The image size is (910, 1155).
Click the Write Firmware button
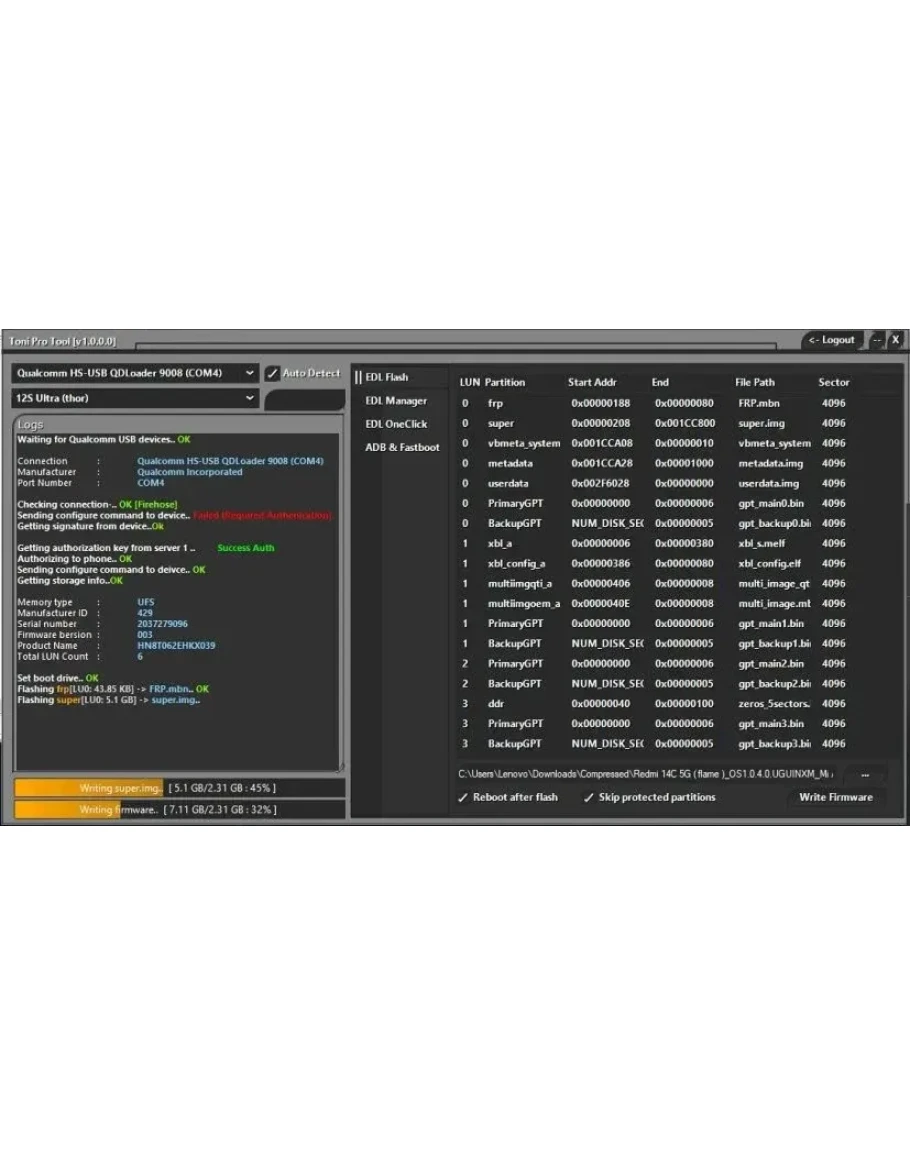835,798
